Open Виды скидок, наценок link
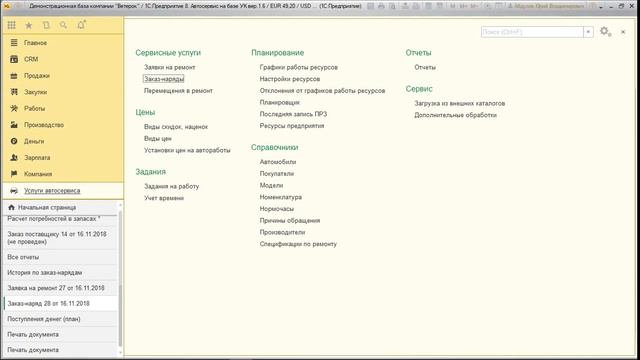Screen dimensions: 640x360 (176, 127)
